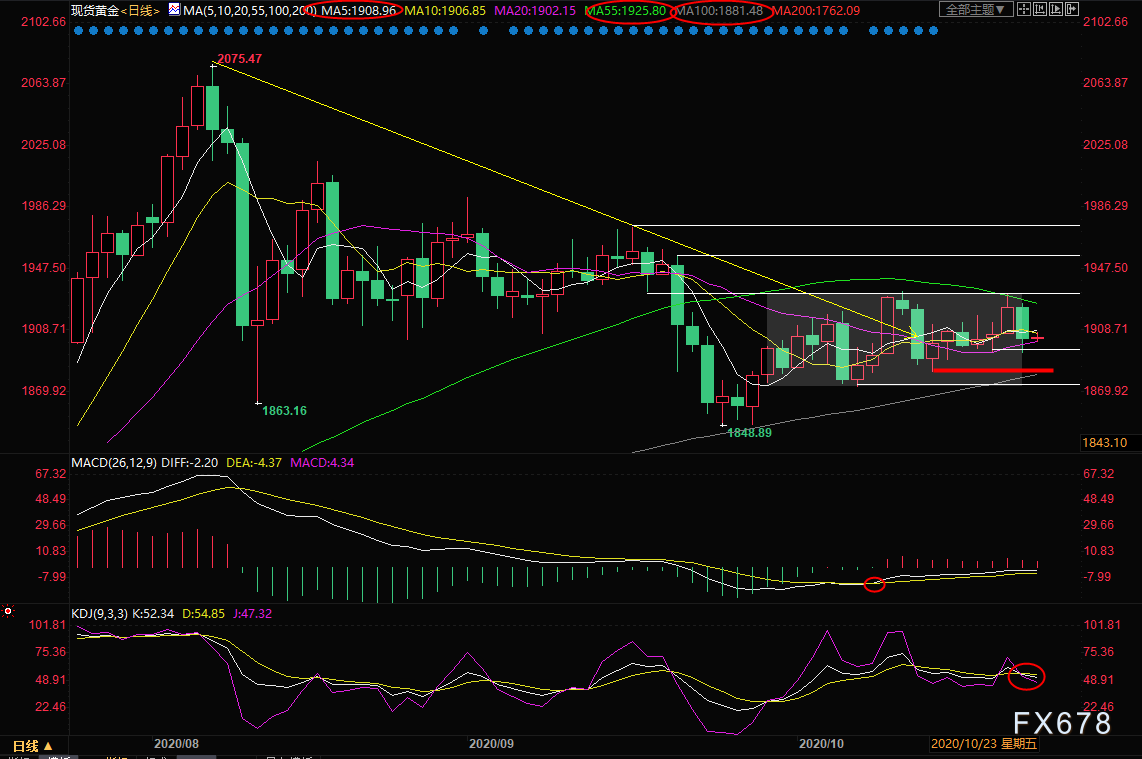Select the MA(5,10,20,55,100,200) parameter label
The width and height of the screenshot is (1142, 759).
tap(250, 11)
